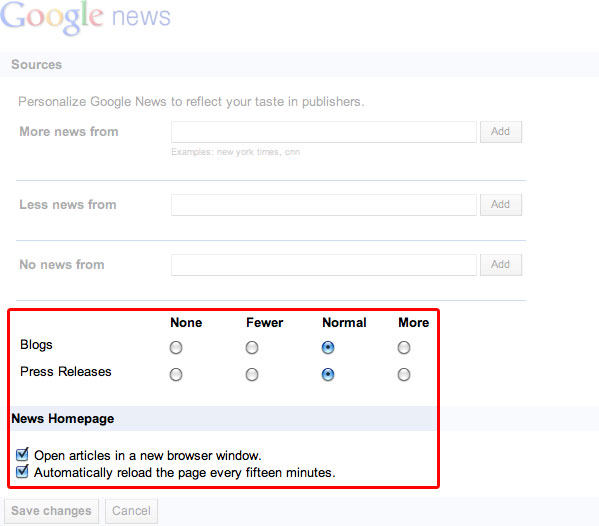Click the Personalize Google News description text
This screenshot has width=599, height=526.
[x=191, y=102]
